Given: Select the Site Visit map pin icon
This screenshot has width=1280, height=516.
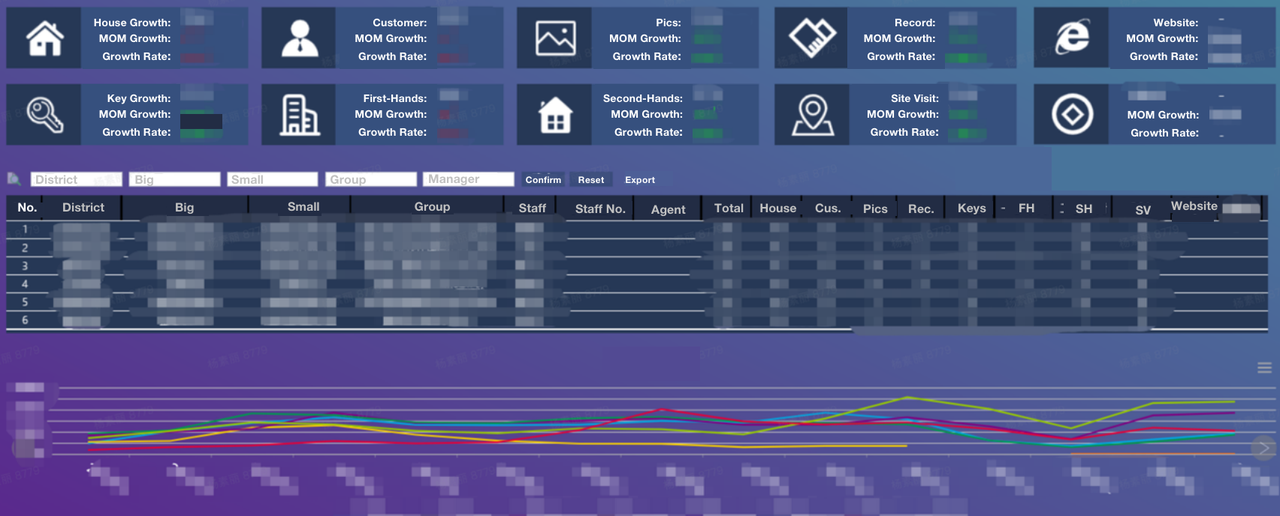Looking at the screenshot, I should [812, 115].
